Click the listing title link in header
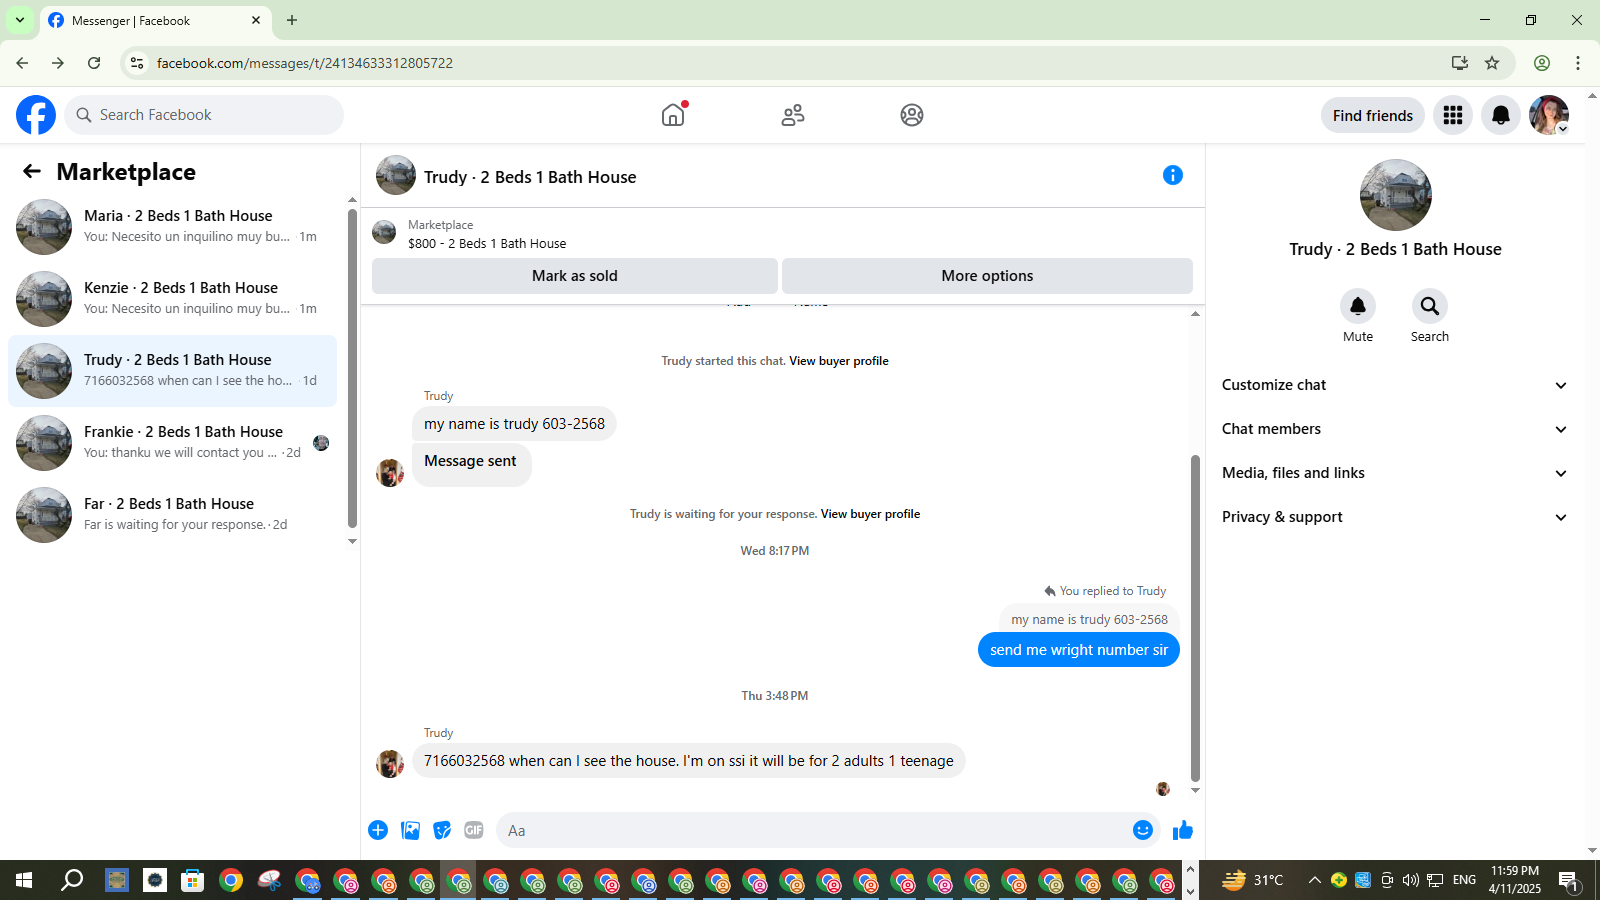This screenshot has height=900, width=1600. pos(530,177)
